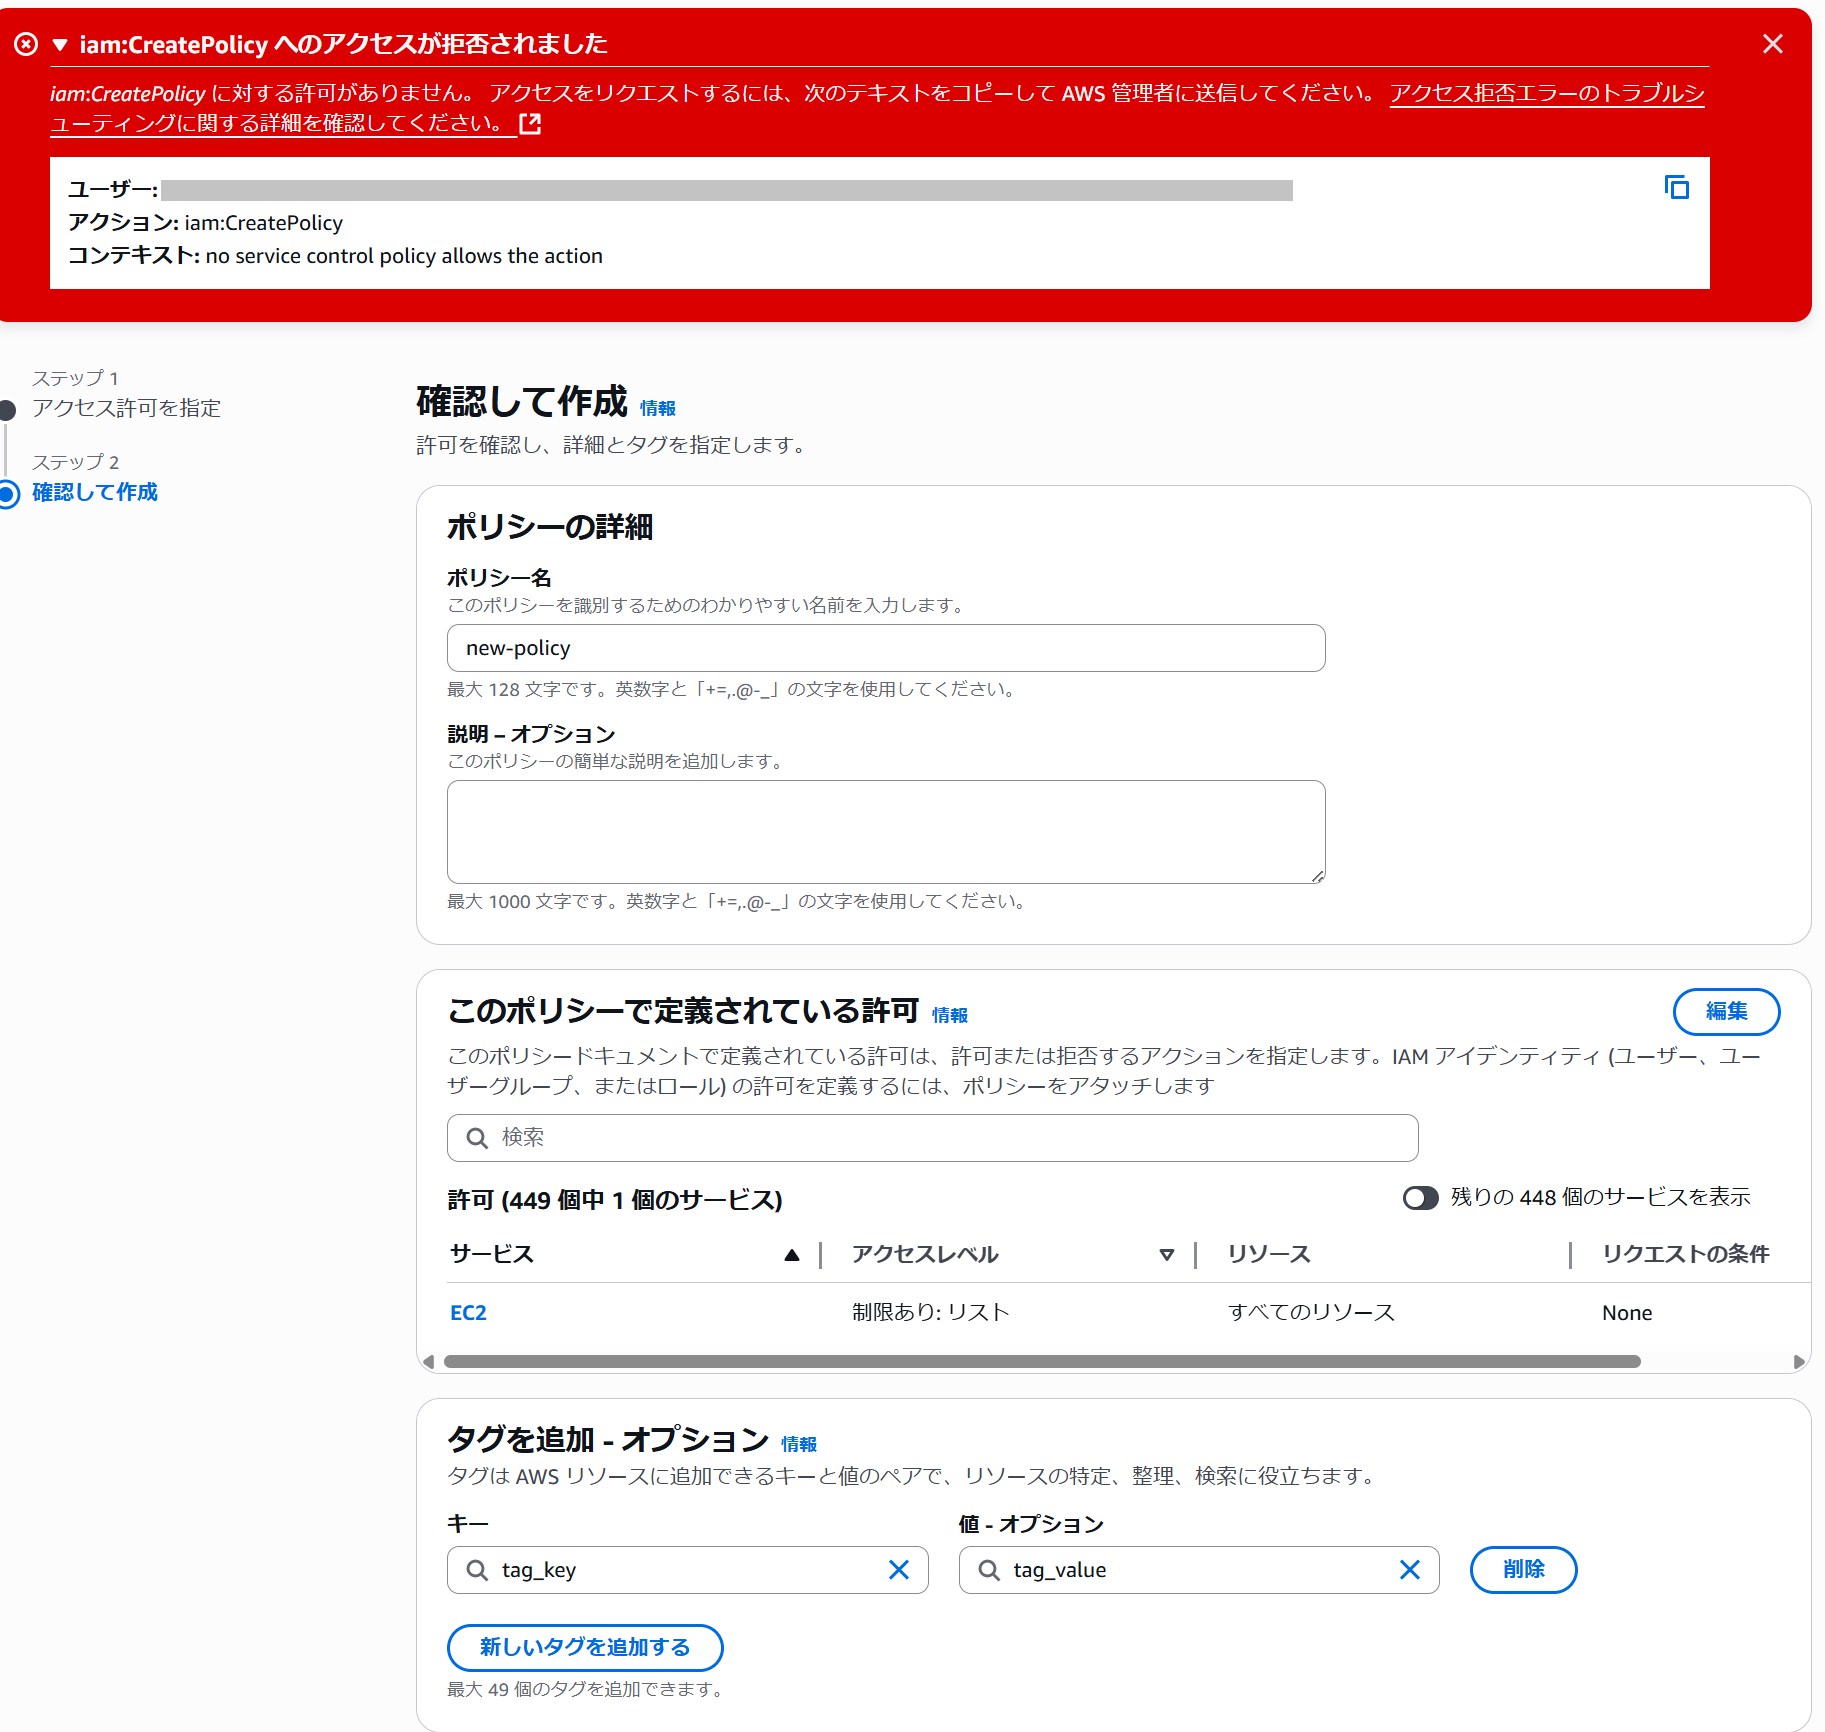Screen dimensions: 1825x1732
Task: Click the permissions search box
Action: tap(932, 1138)
